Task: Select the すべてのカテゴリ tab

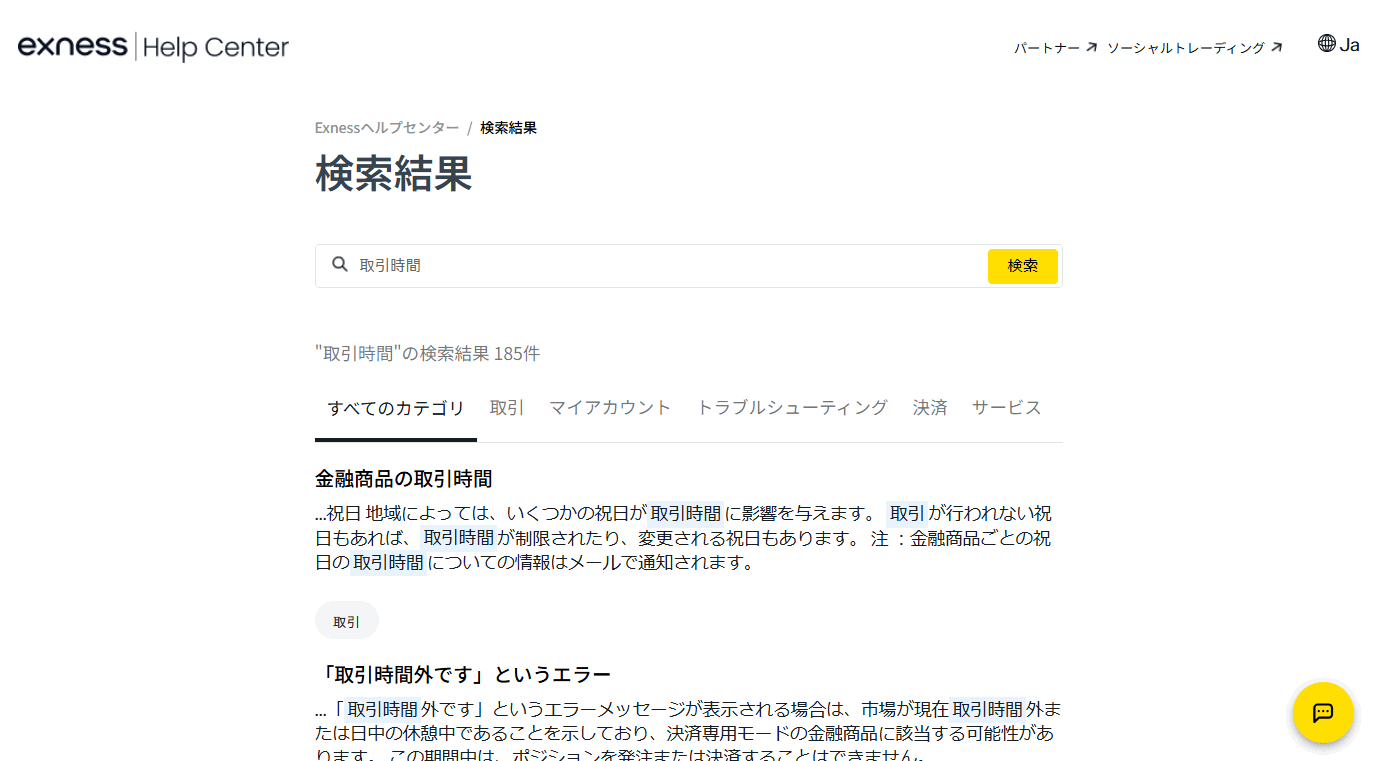Action: 395,407
